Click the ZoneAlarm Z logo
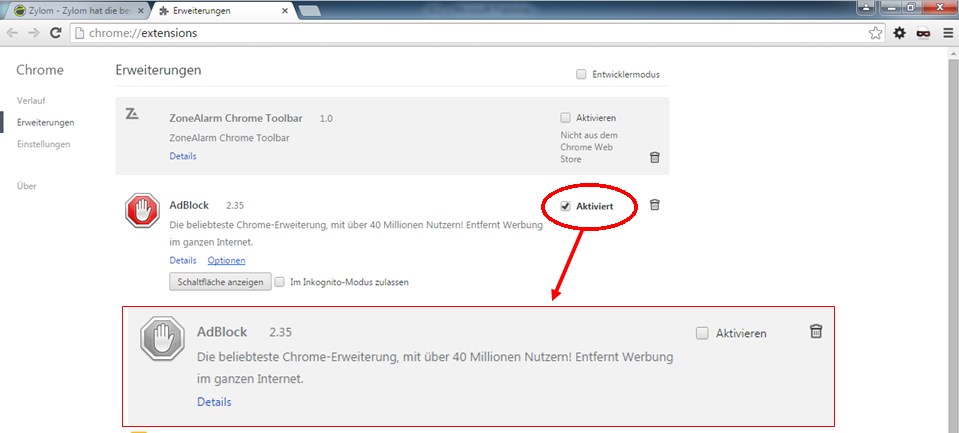This screenshot has height=433, width=959. 131,113
